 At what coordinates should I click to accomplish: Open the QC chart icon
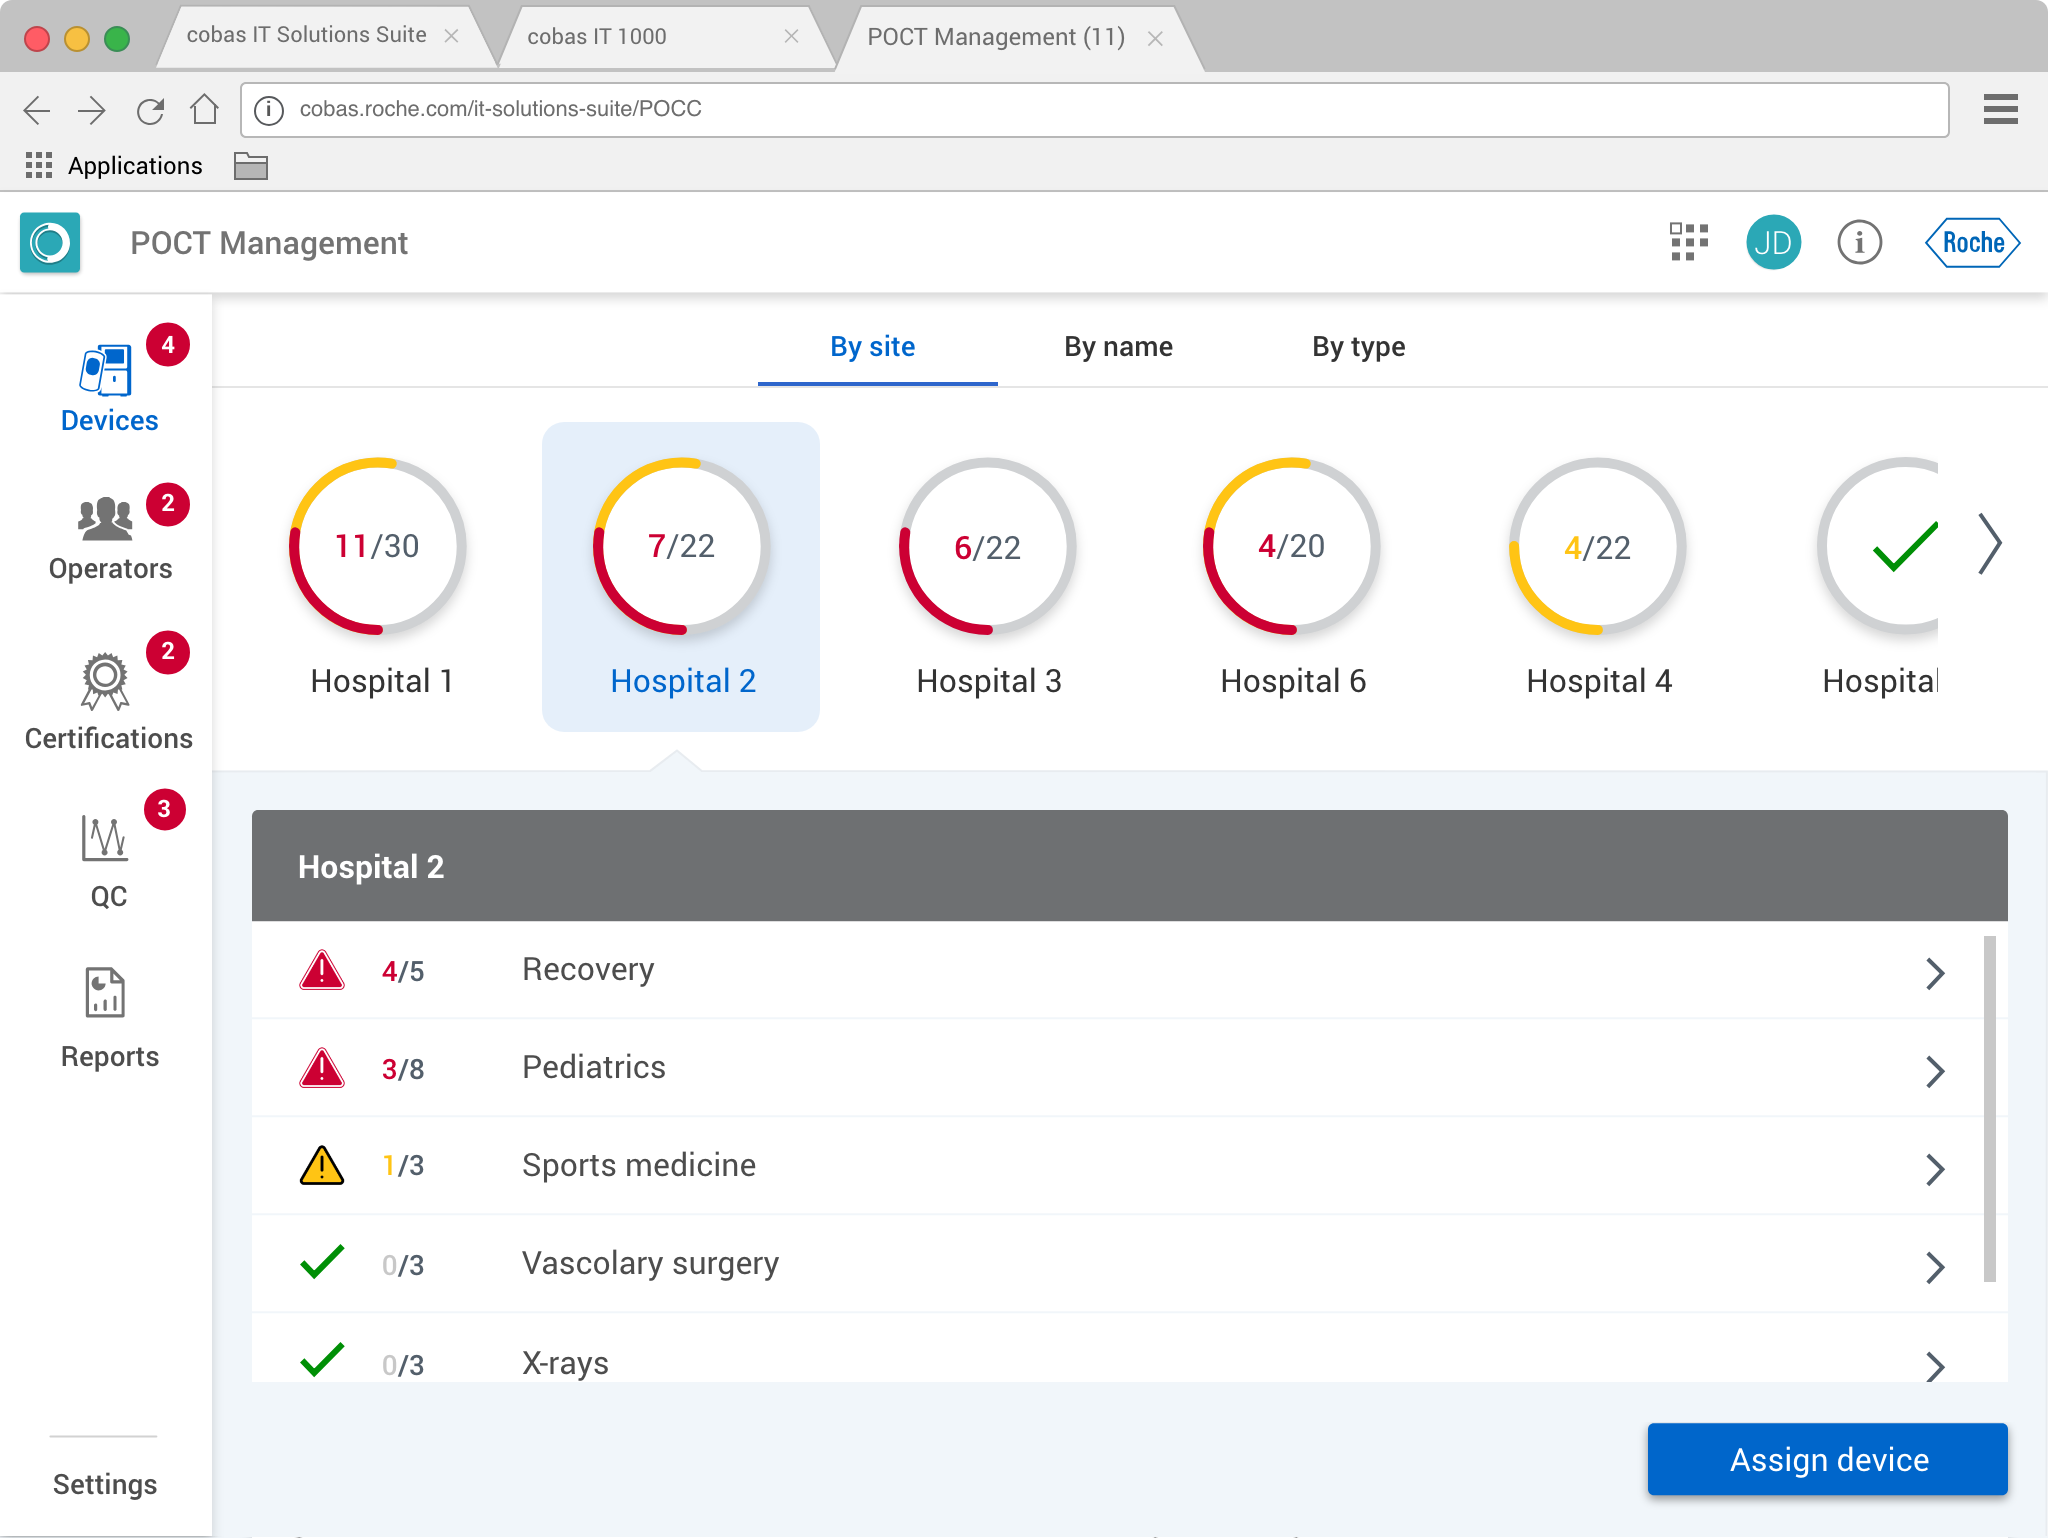[105, 838]
